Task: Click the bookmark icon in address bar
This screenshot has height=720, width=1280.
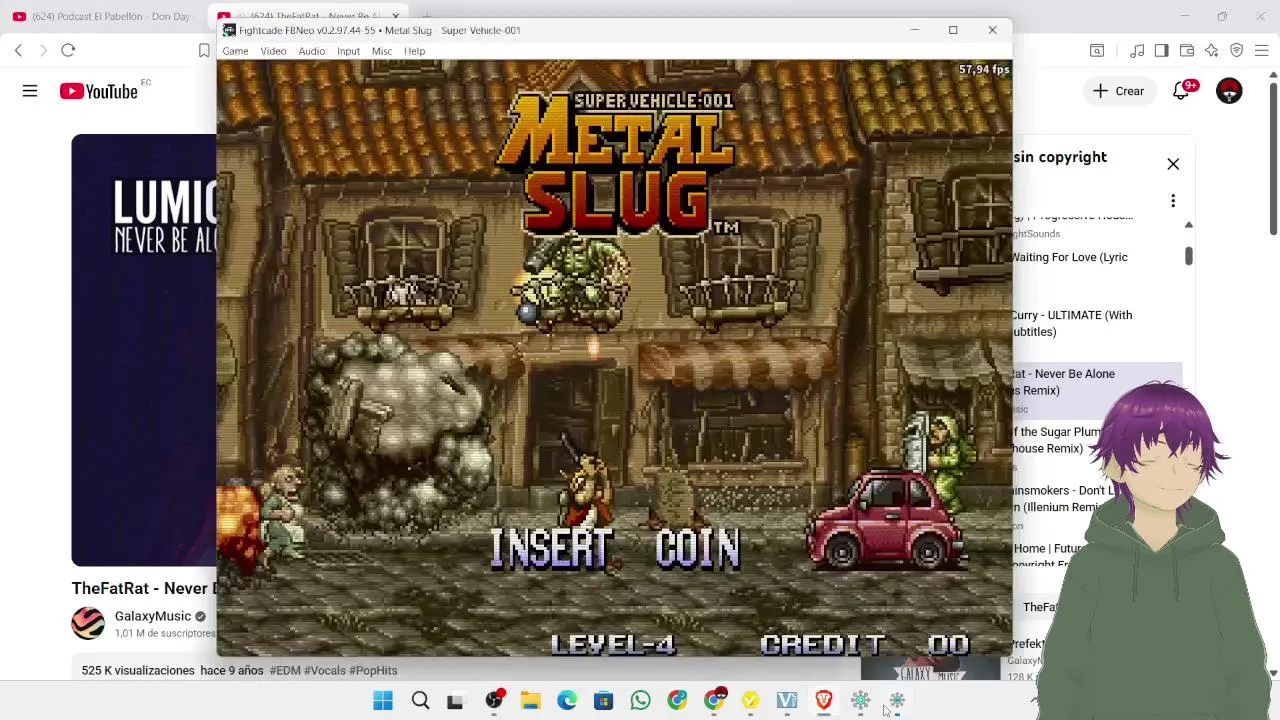Action: coord(204,50)
